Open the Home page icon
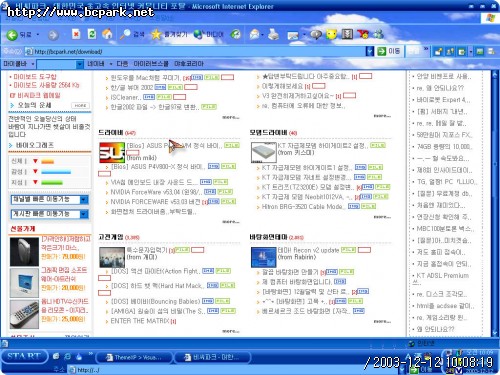500x375 pixels. pos(107,34)
